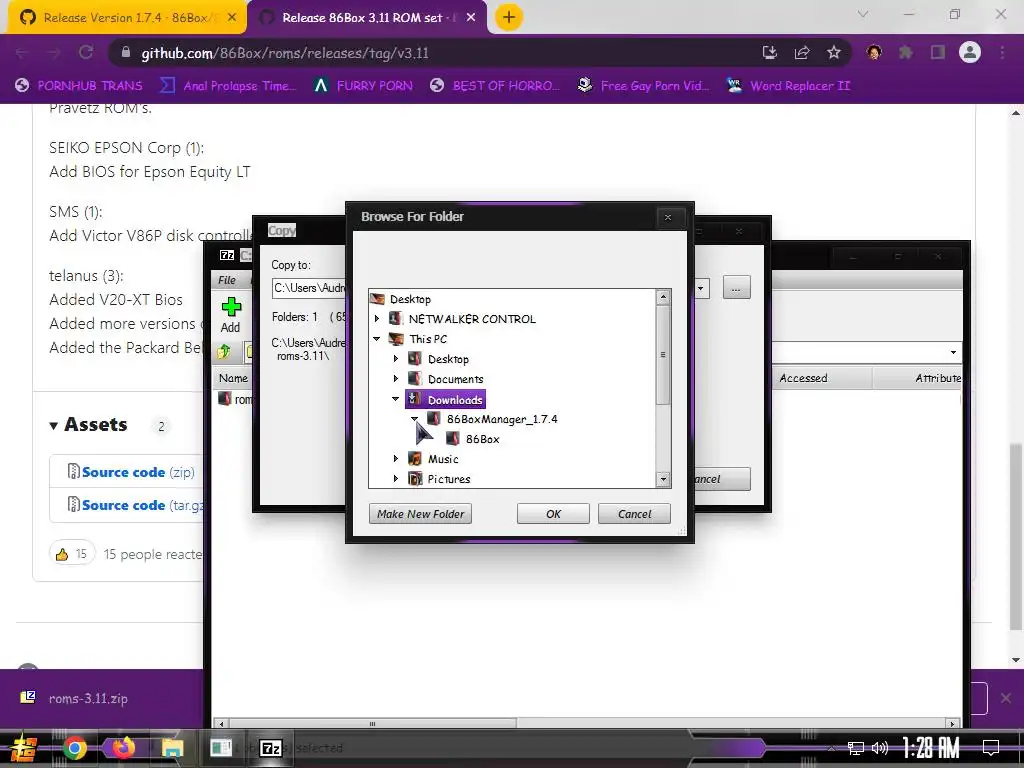Expand the NETWALKER CONTROL node
This screenshot has width=1024, height=768.
pos(377,319)
